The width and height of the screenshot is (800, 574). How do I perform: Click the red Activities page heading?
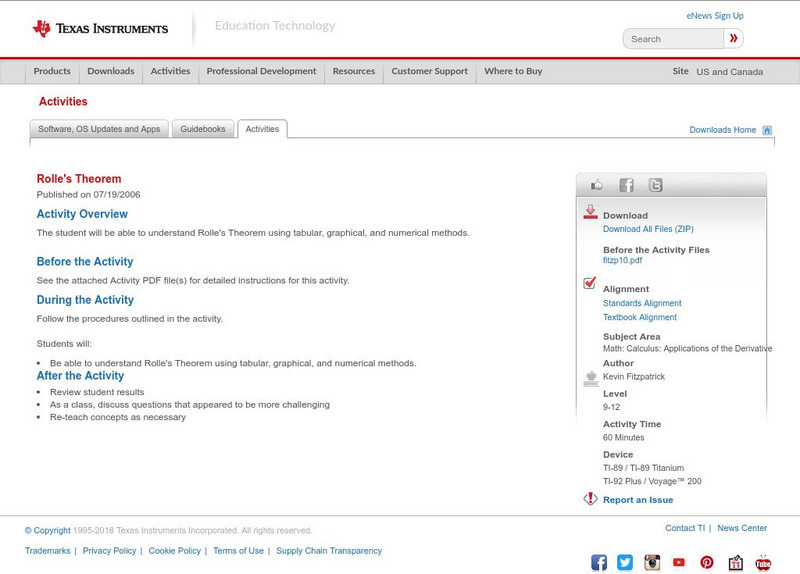(x=63, y=102)
